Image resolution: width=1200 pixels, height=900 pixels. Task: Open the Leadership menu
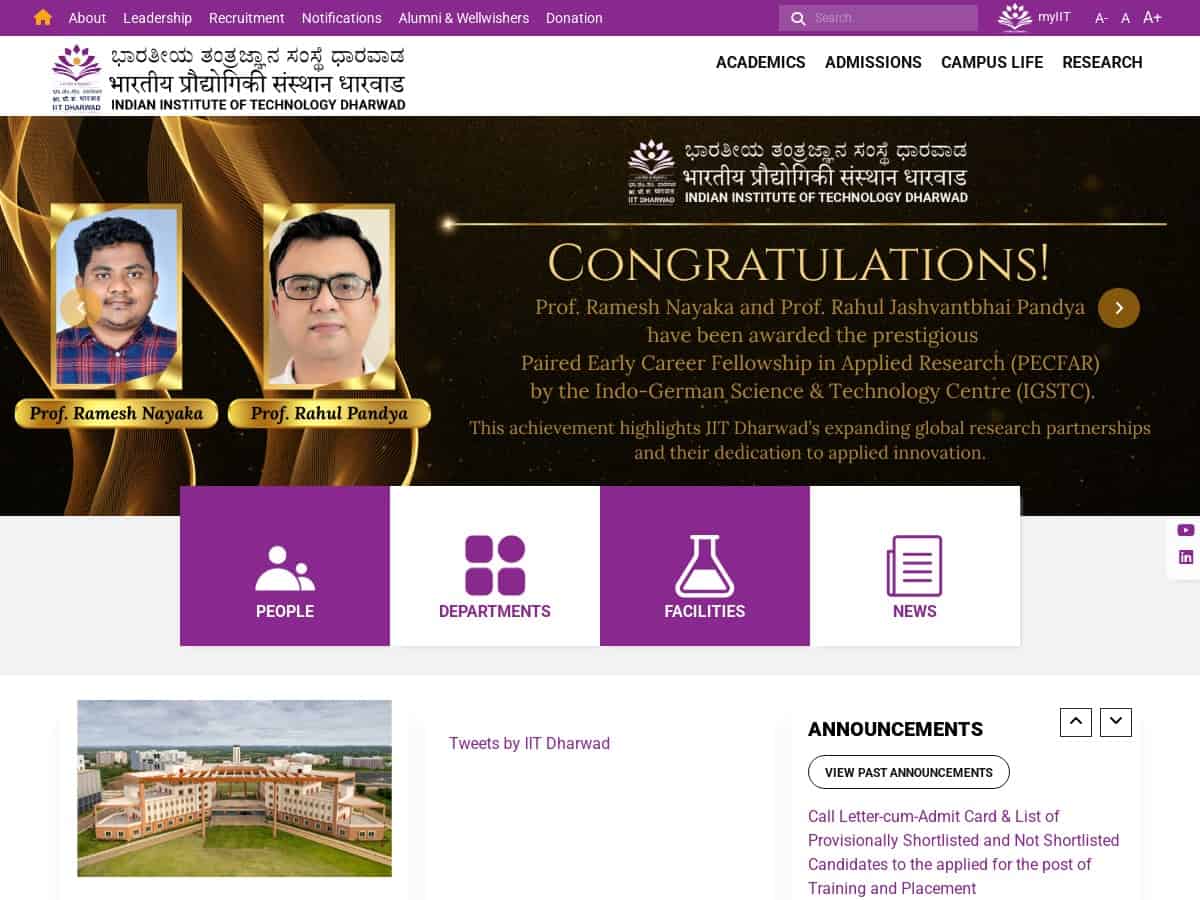pos(157,18)
